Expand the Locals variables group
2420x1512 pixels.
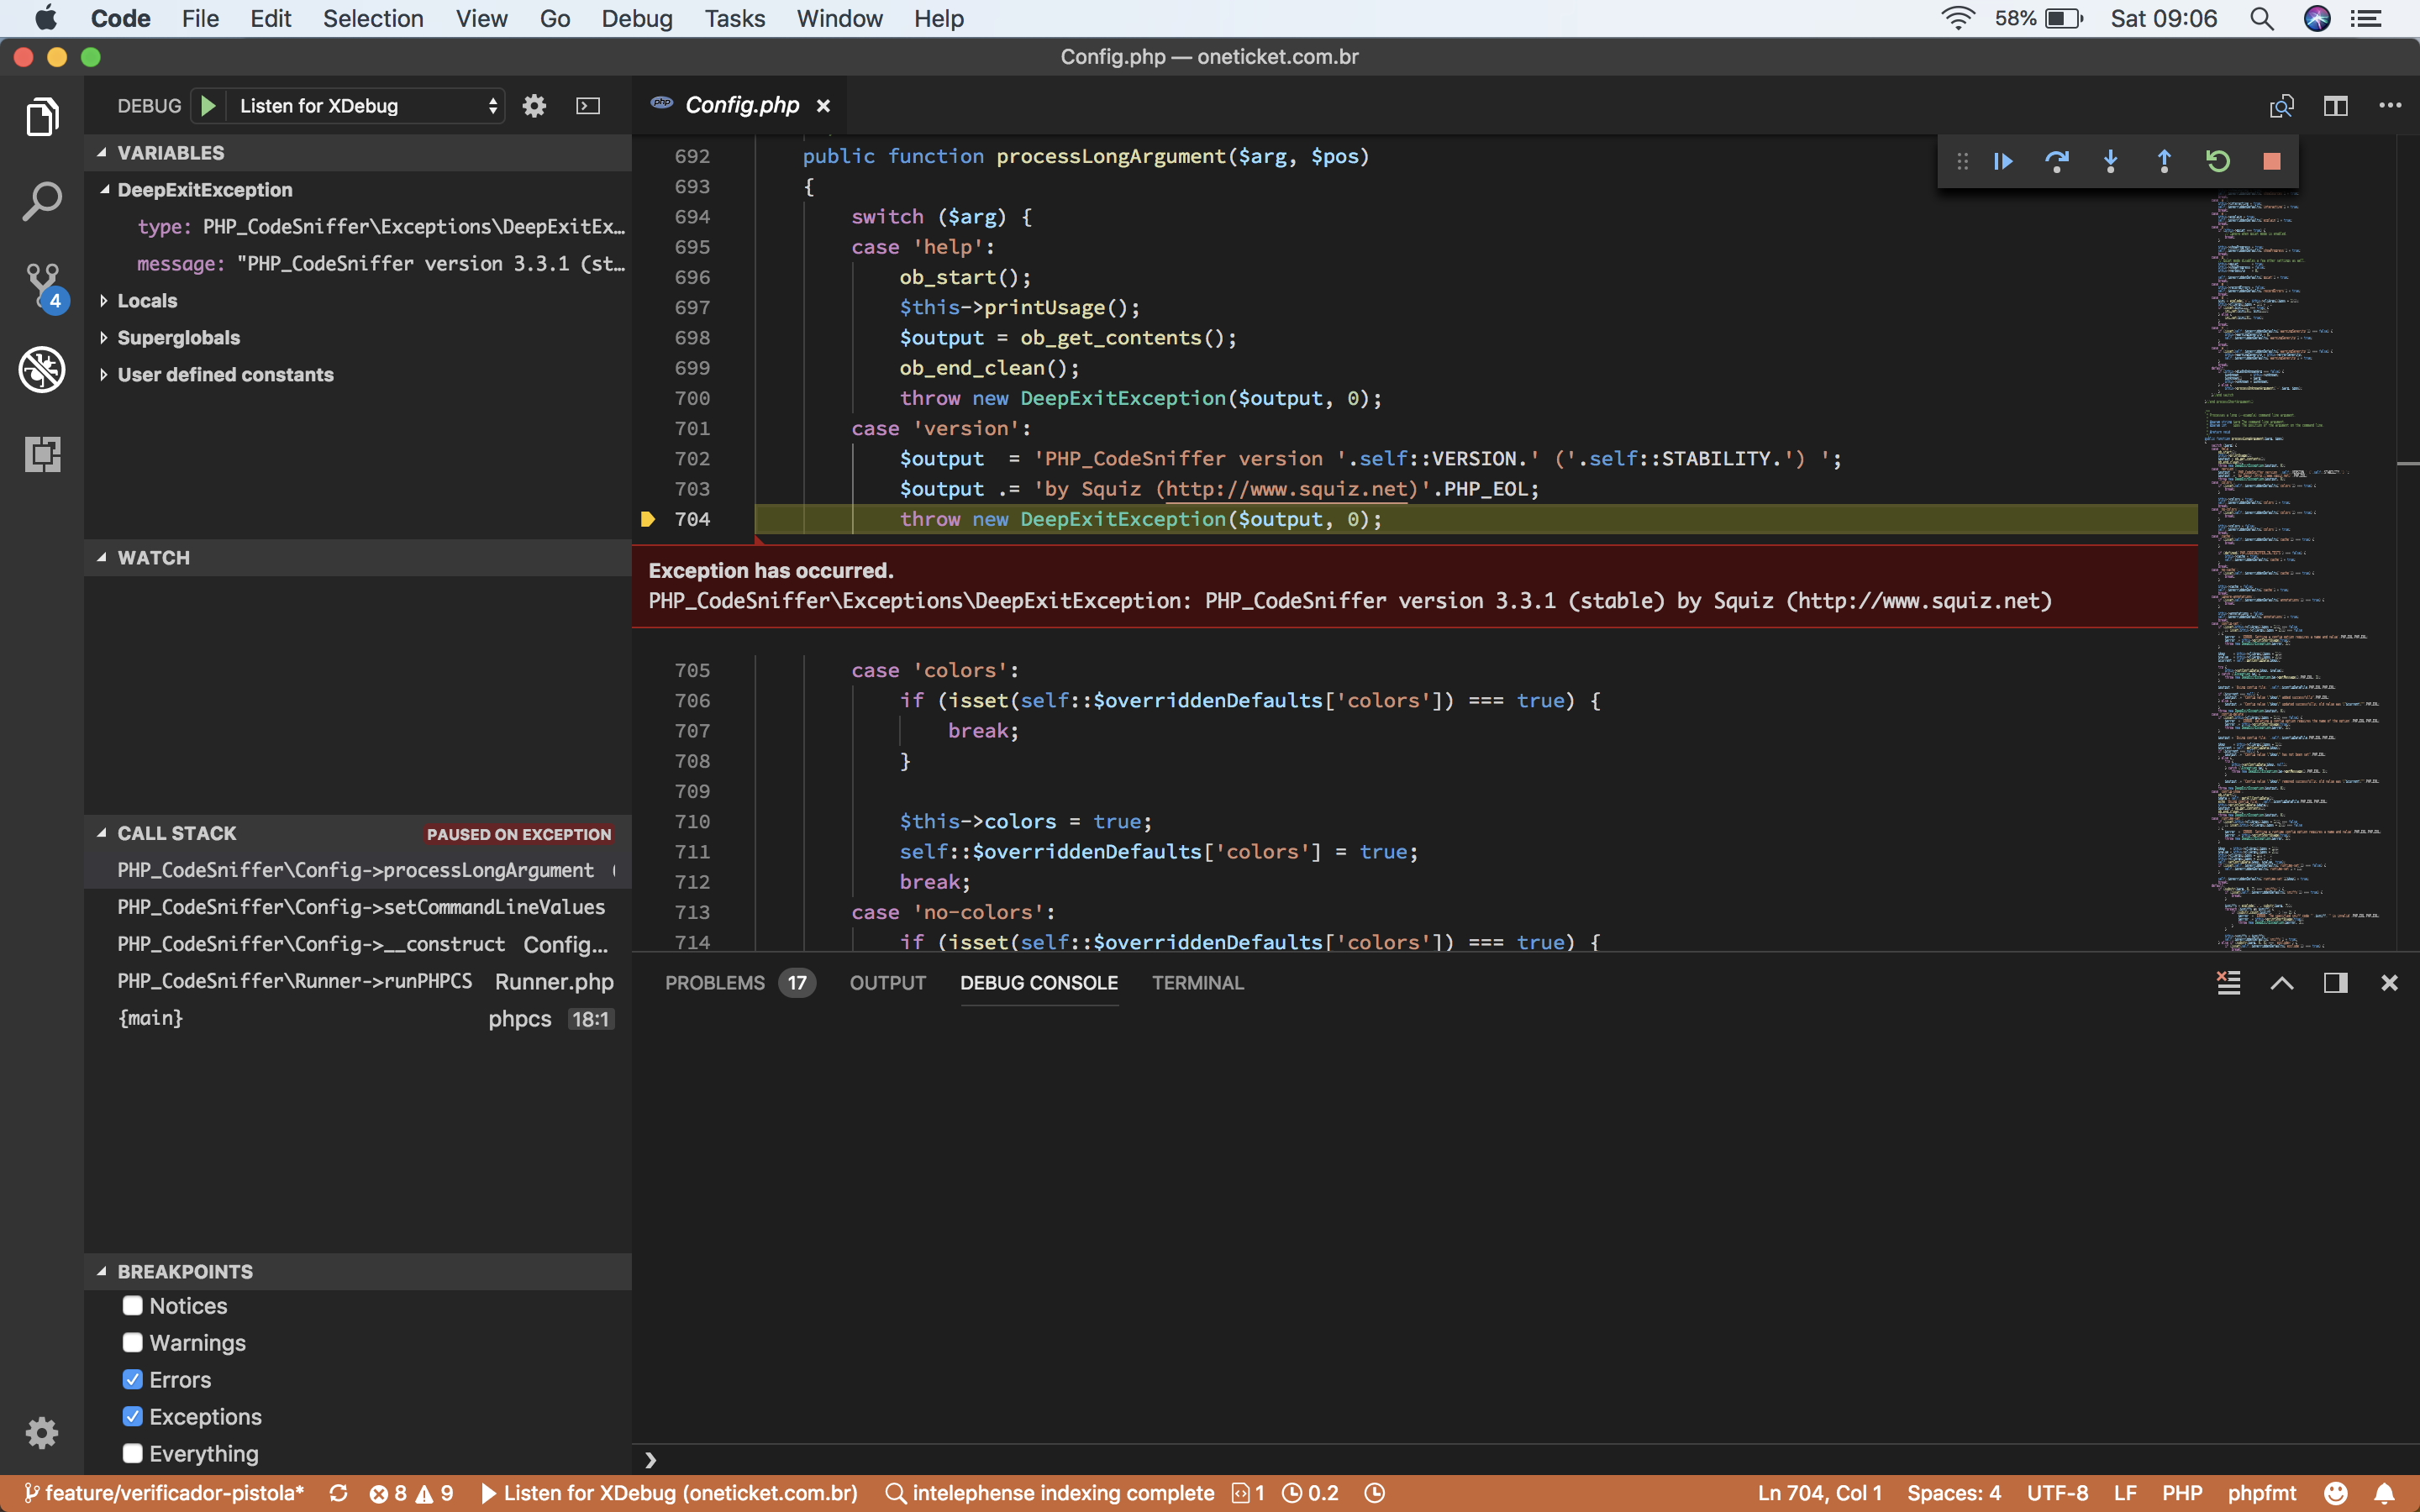click(147, 301)
